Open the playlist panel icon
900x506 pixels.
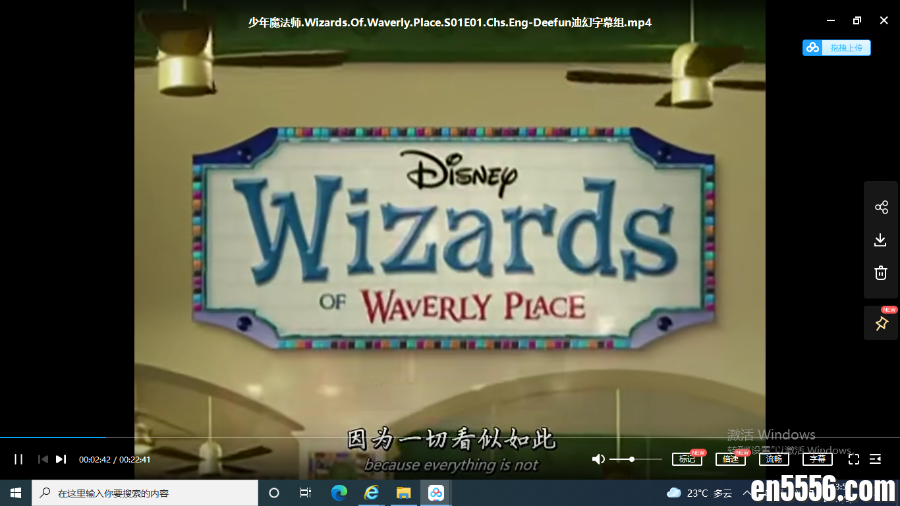pos(875,459)
